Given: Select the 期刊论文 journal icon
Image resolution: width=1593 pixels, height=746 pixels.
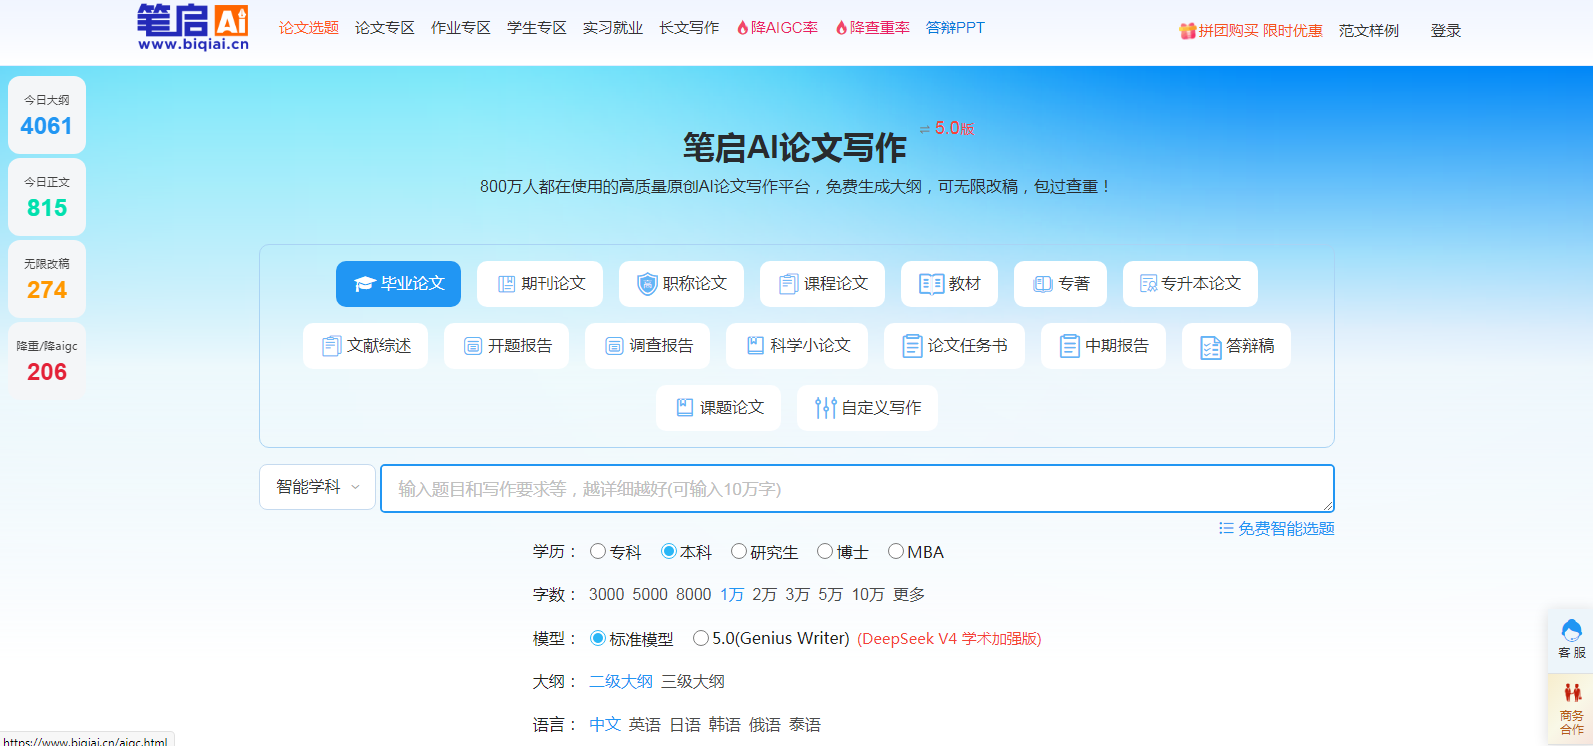Looking at the screenshot, I should (506, 284).
